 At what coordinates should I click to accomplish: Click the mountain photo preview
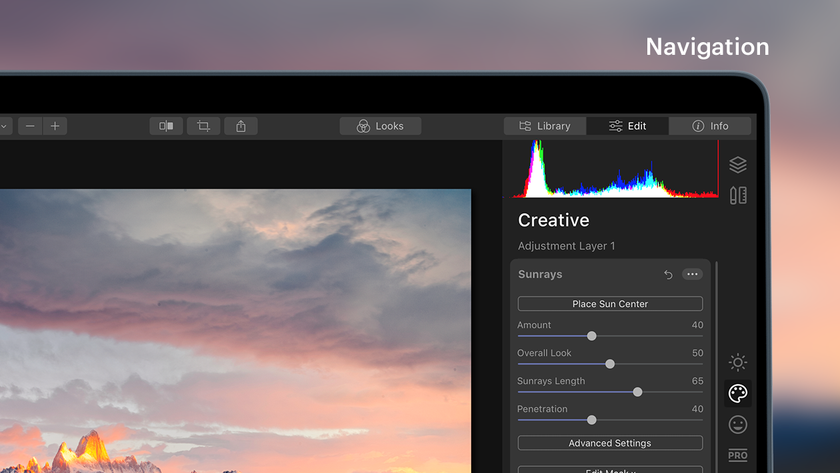coord(236,331)
